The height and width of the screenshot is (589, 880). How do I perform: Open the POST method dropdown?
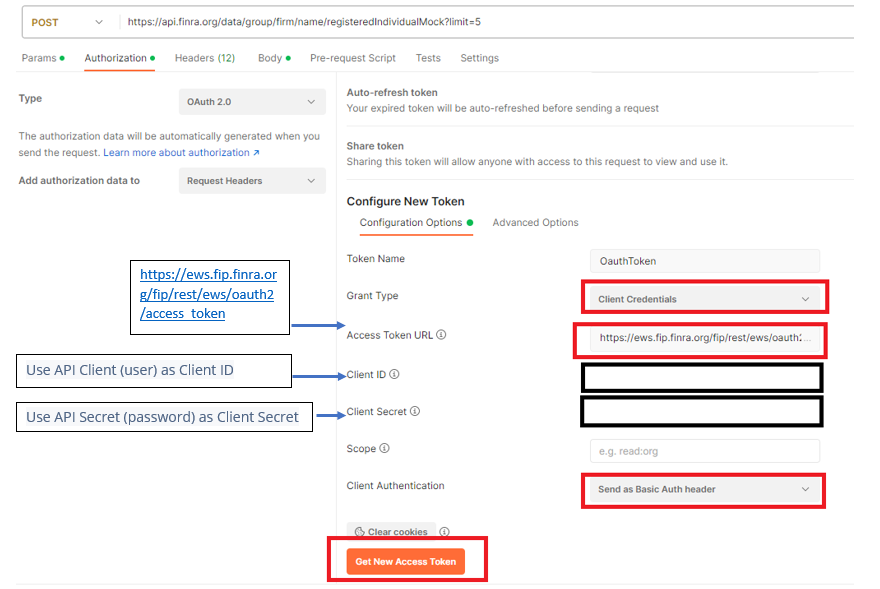pyautogui.click(x=67, y=22)
